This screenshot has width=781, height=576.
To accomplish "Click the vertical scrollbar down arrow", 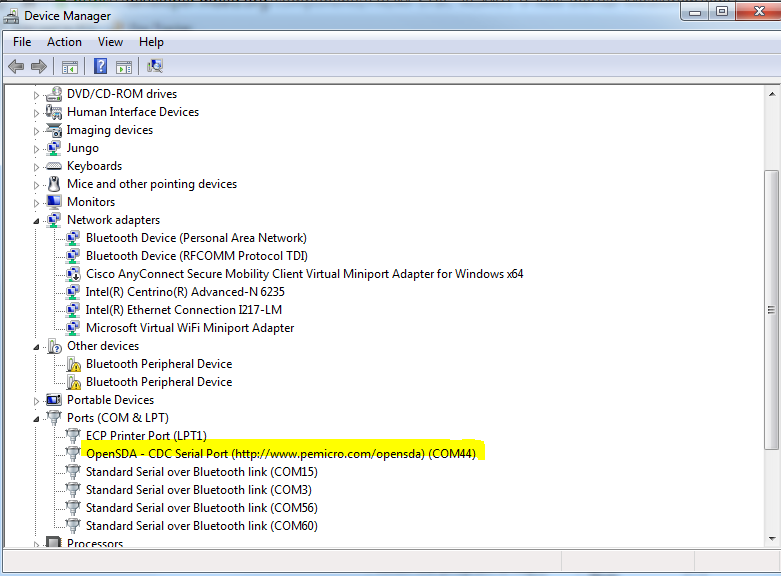I will [770, 538].
